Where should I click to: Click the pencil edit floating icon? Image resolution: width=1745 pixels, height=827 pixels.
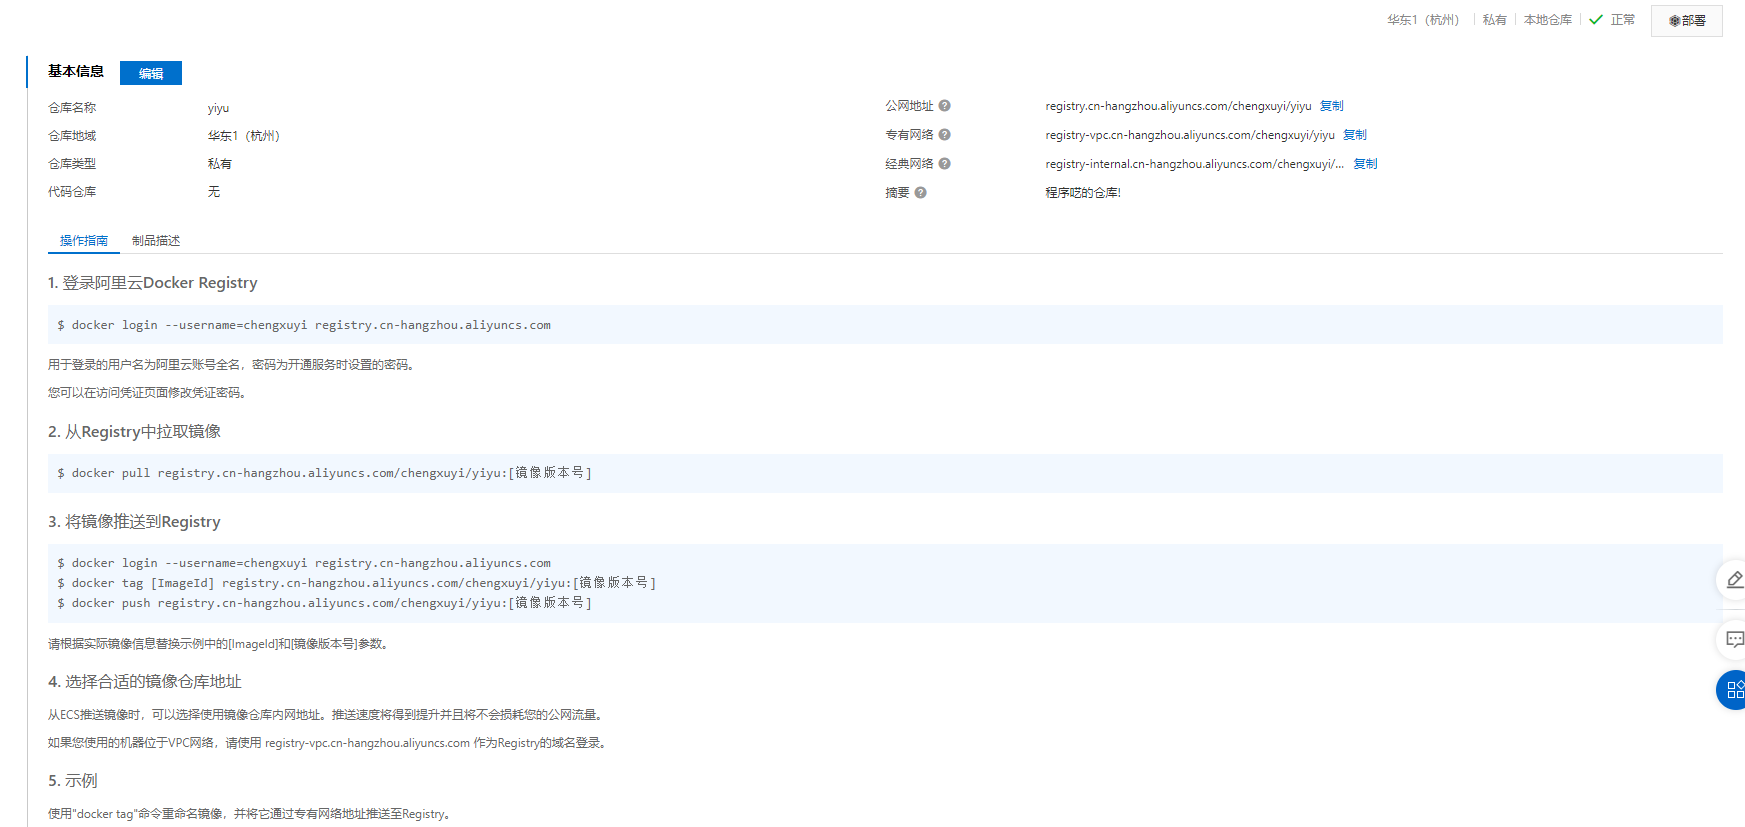point(1734,580)
